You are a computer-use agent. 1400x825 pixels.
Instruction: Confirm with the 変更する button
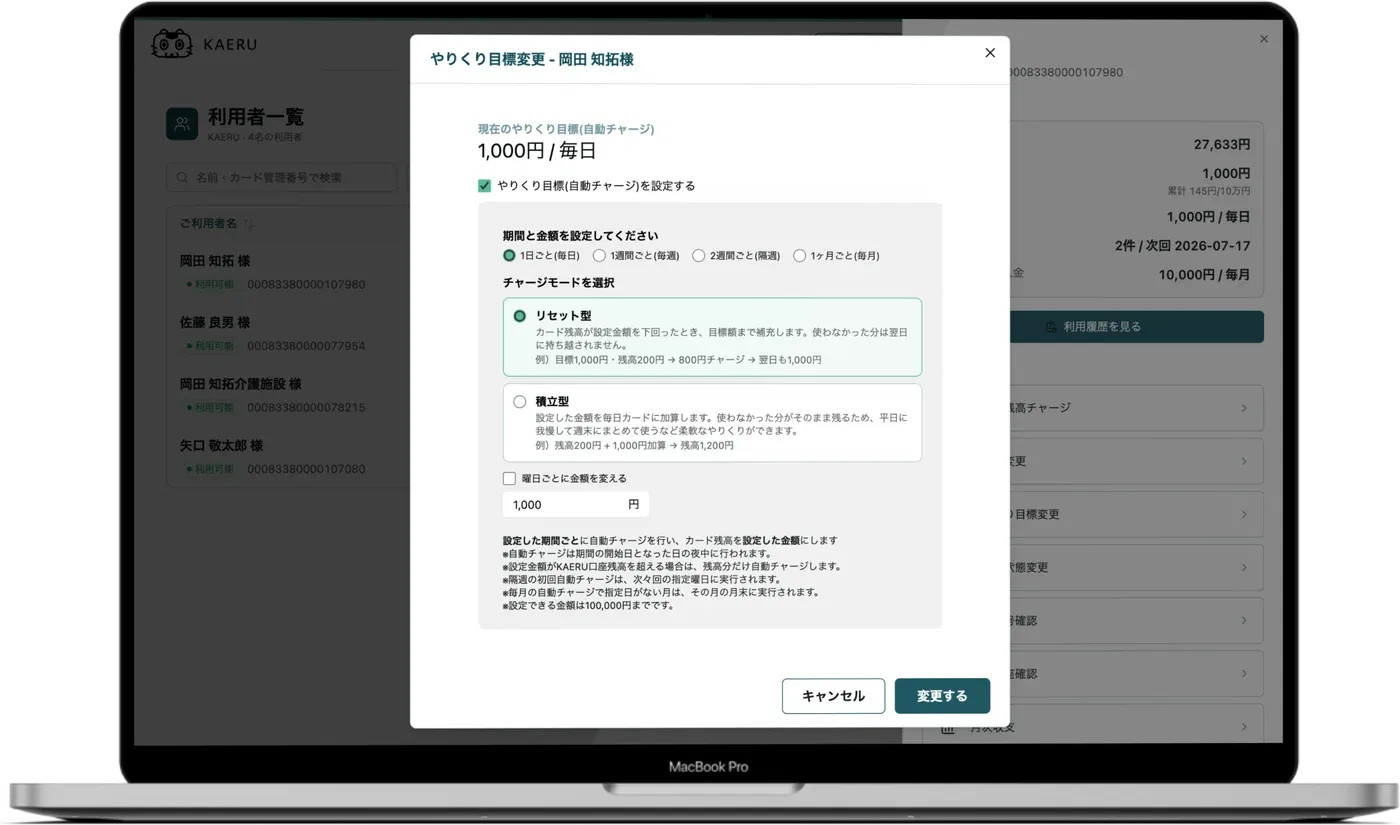(942, 696)
